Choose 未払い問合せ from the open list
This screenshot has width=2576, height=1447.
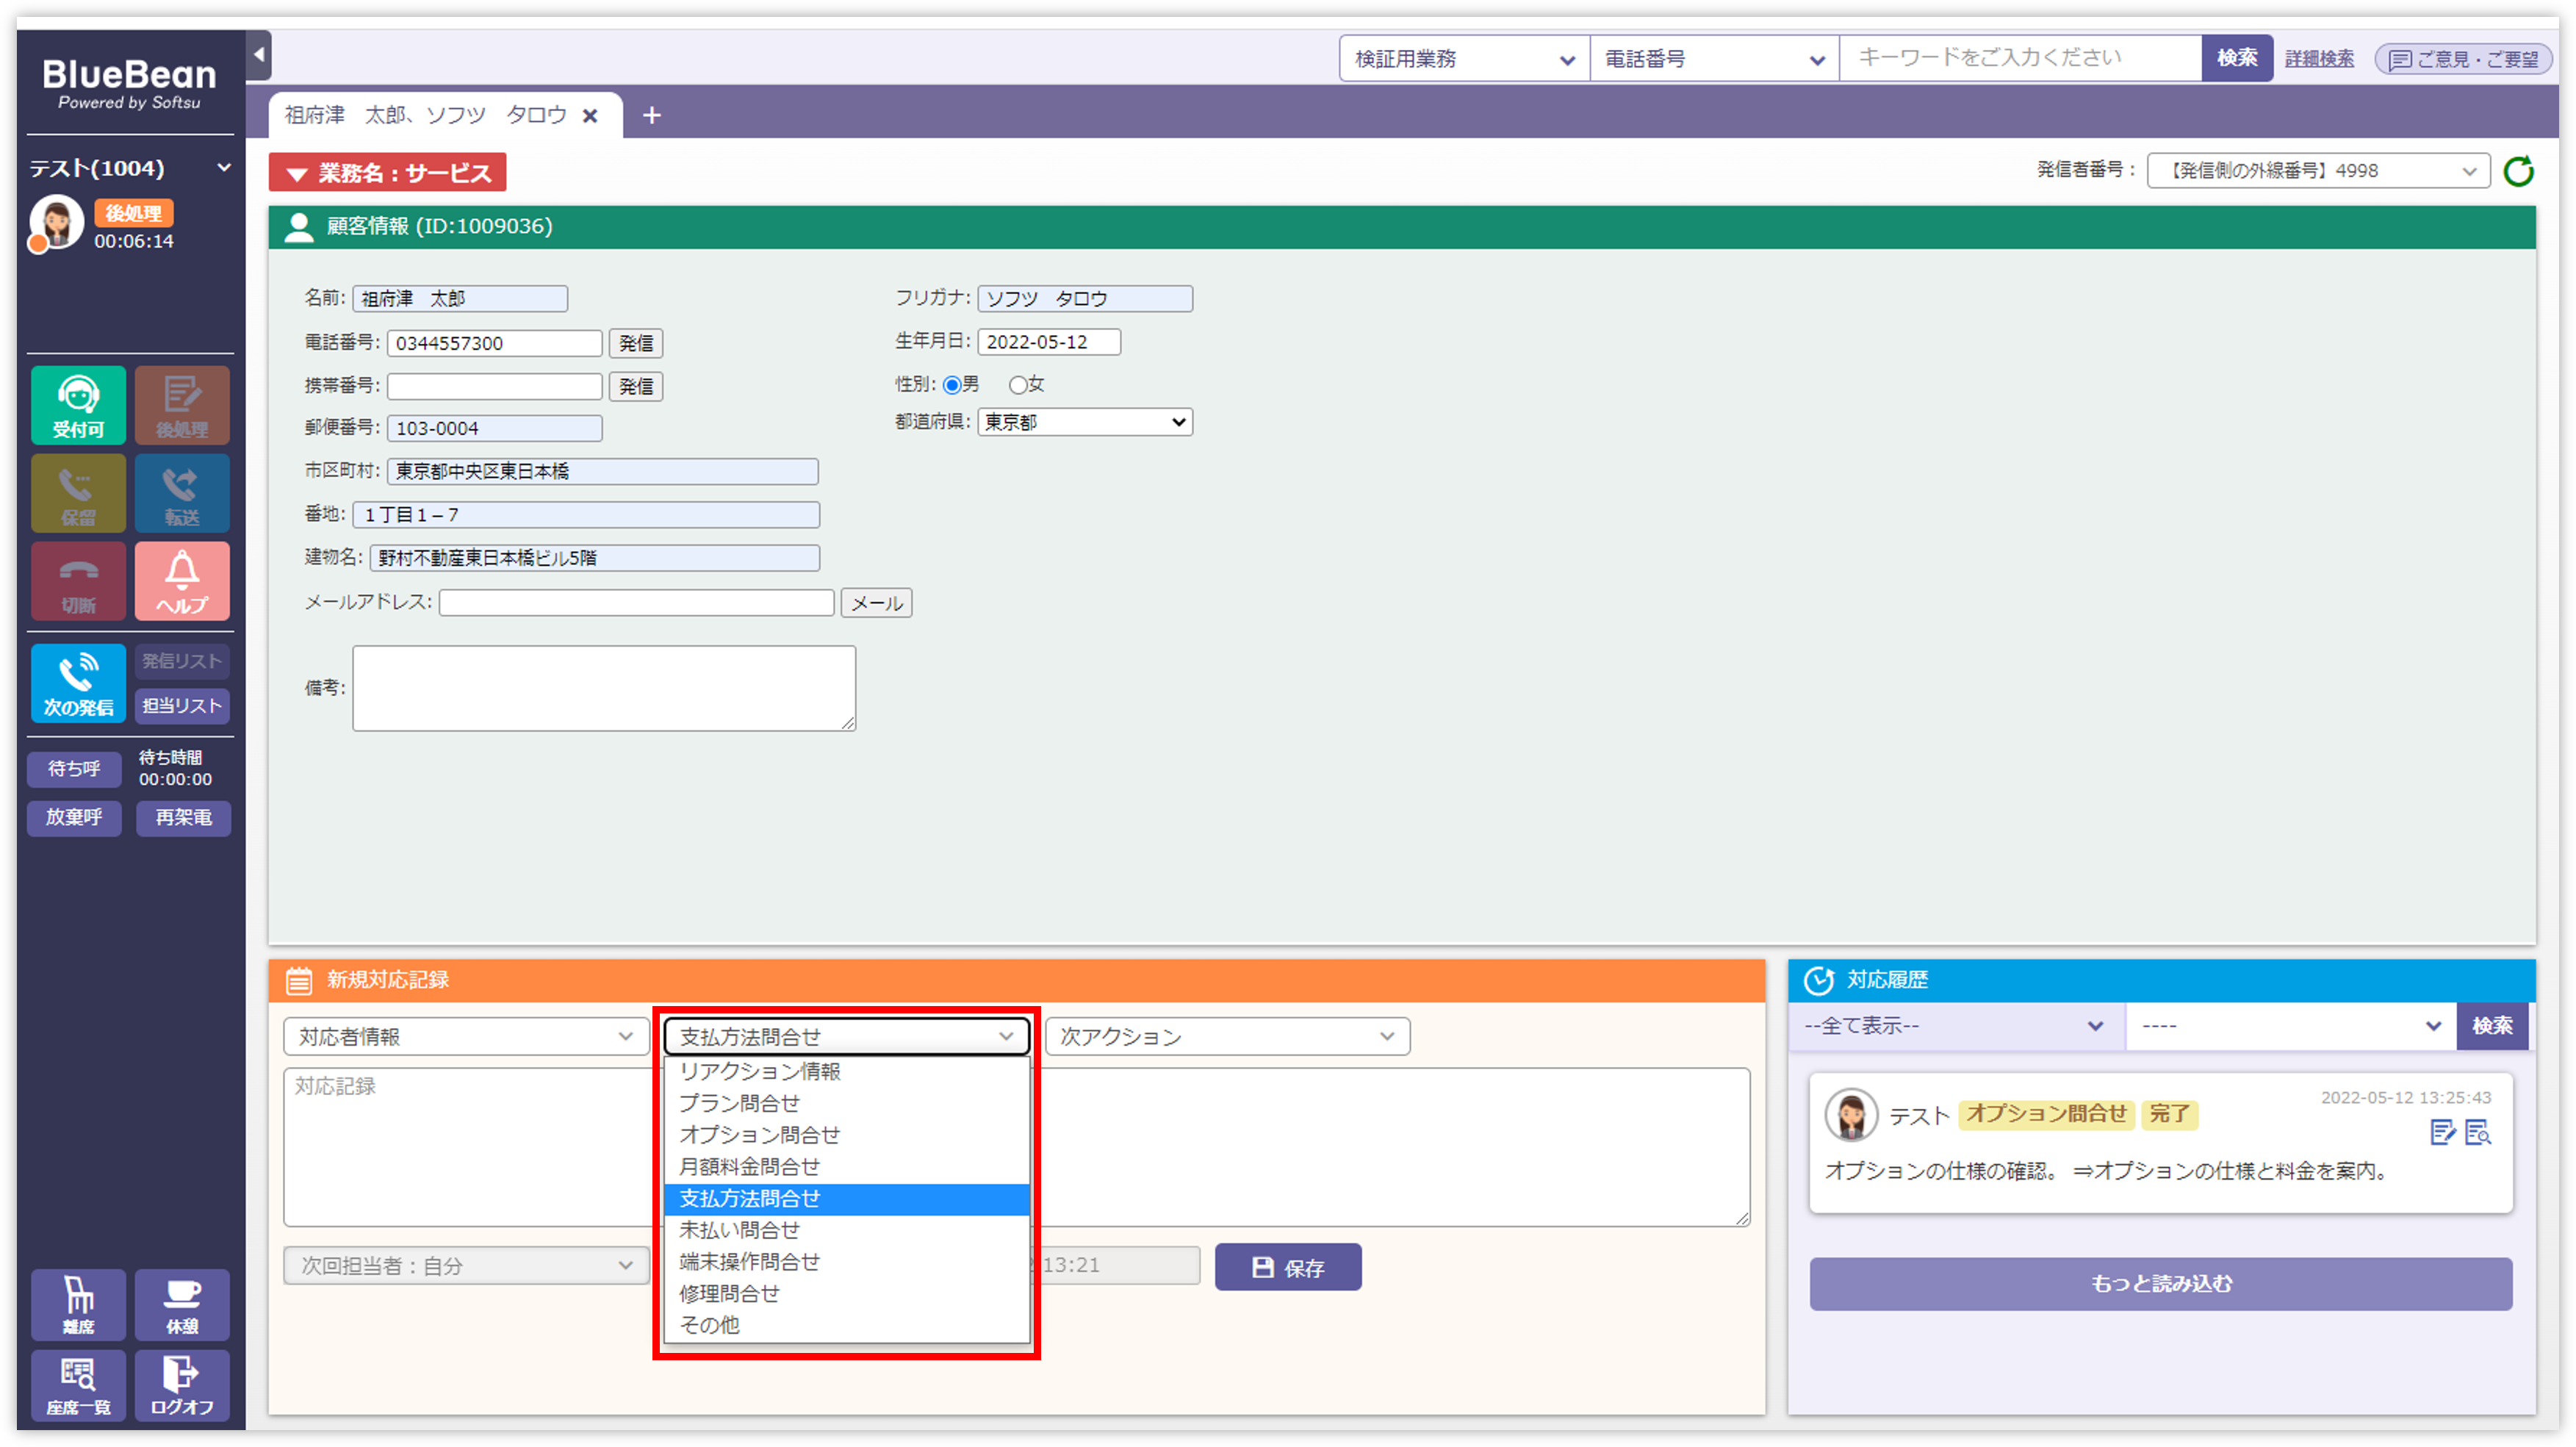pos(740,1230)
